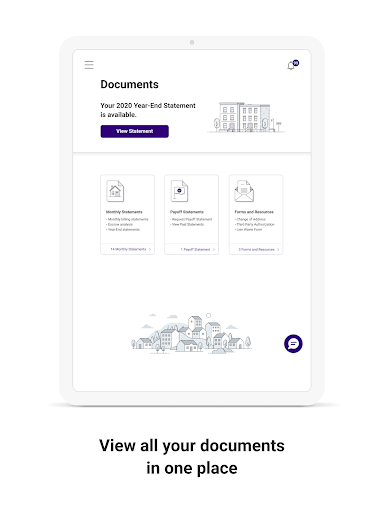
Task: Select the Monthly Statements house document icon
Action: click(x=115, y=191)
